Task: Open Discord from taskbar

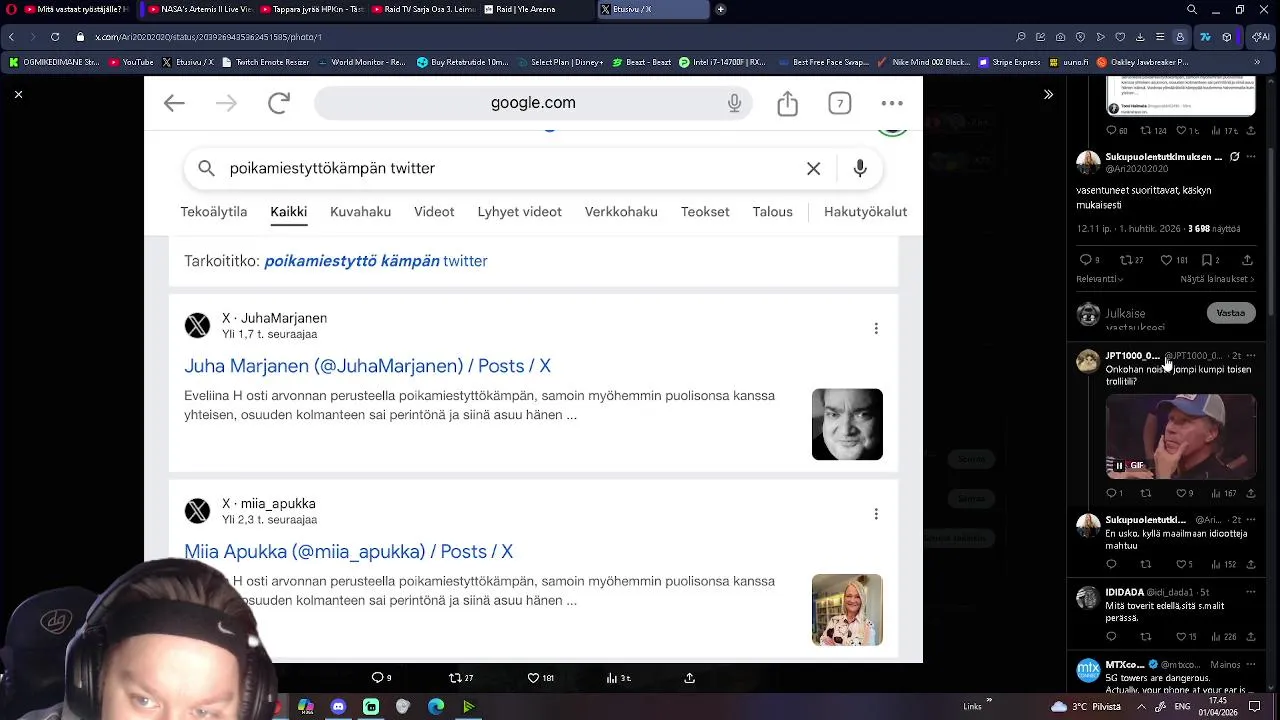Action: [x=338, y=706]
